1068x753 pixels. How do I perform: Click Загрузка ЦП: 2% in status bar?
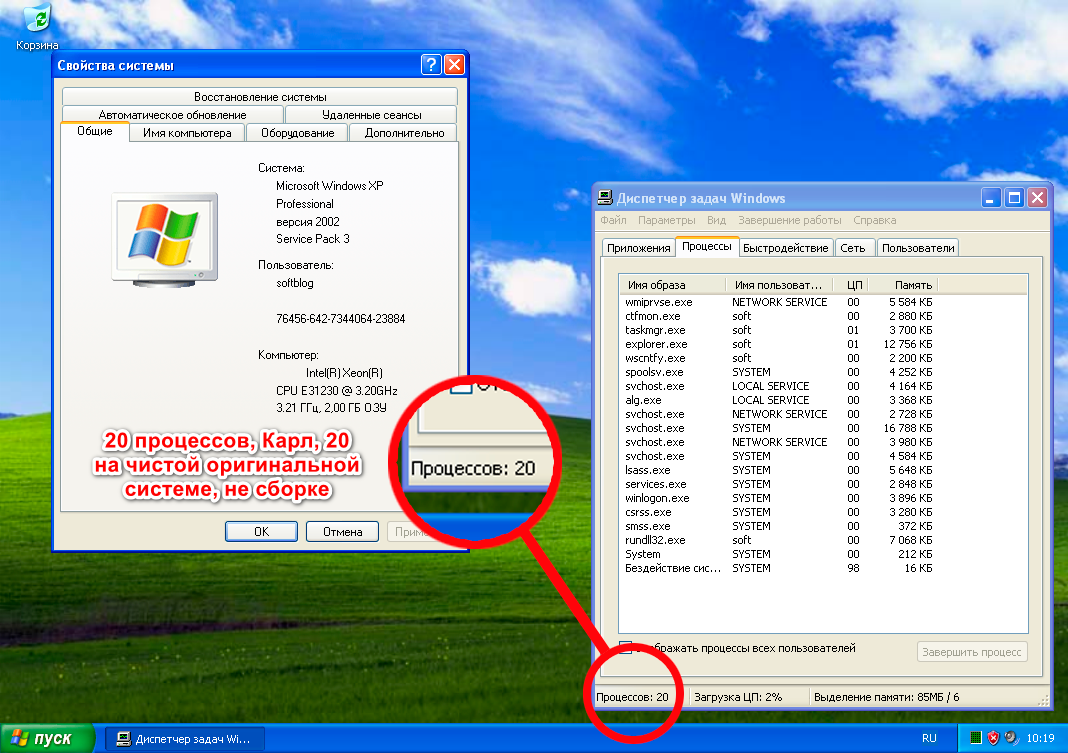click(x=738, y=697)
